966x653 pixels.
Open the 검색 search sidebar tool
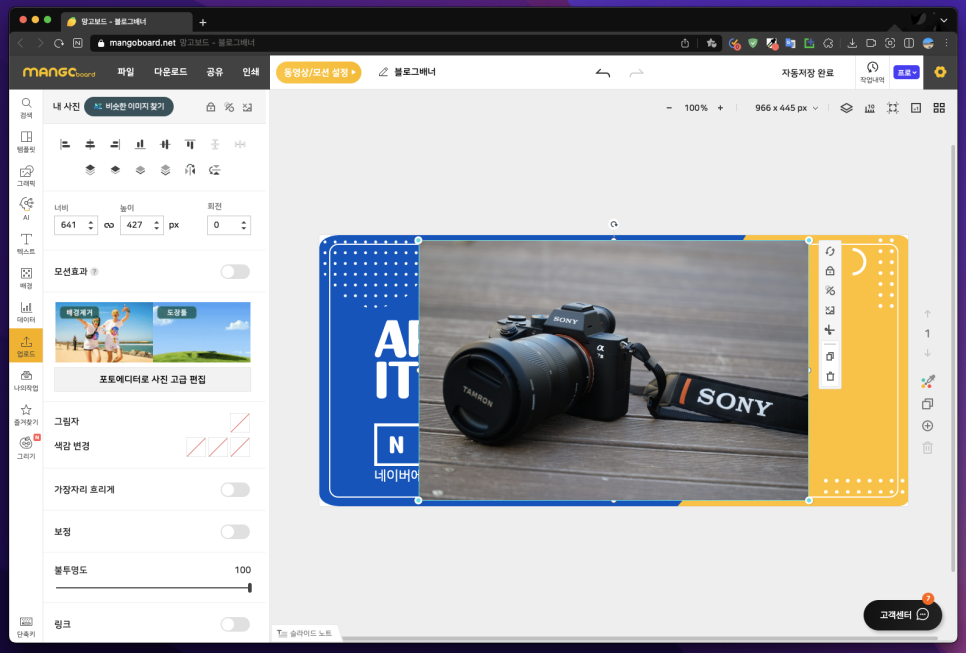point(26,107)
